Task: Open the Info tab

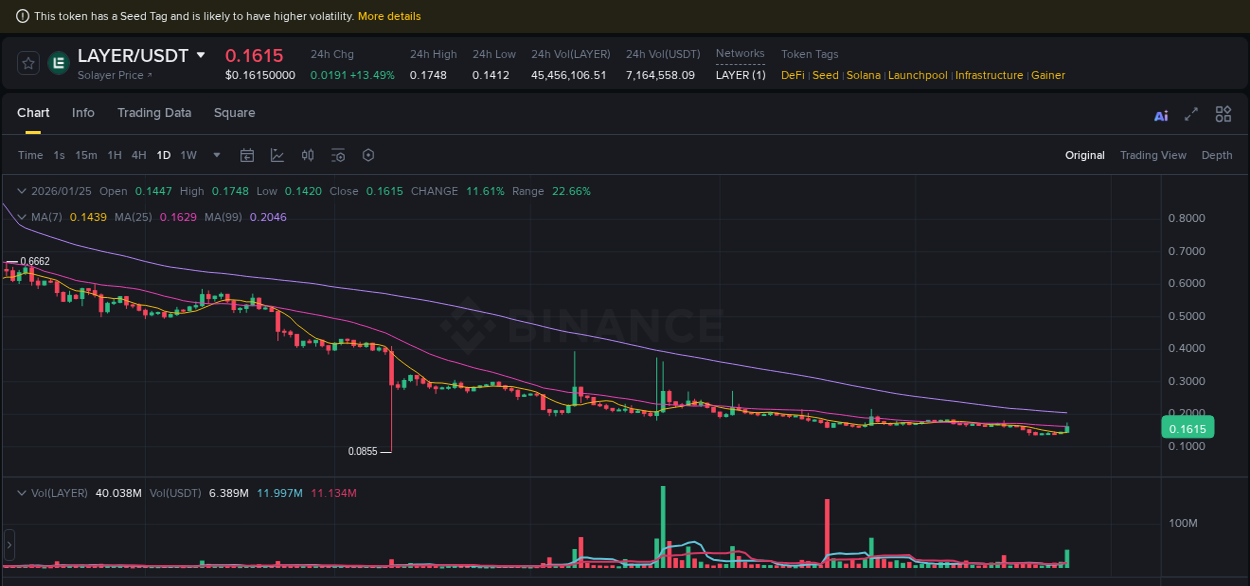Action: point(83,113)
